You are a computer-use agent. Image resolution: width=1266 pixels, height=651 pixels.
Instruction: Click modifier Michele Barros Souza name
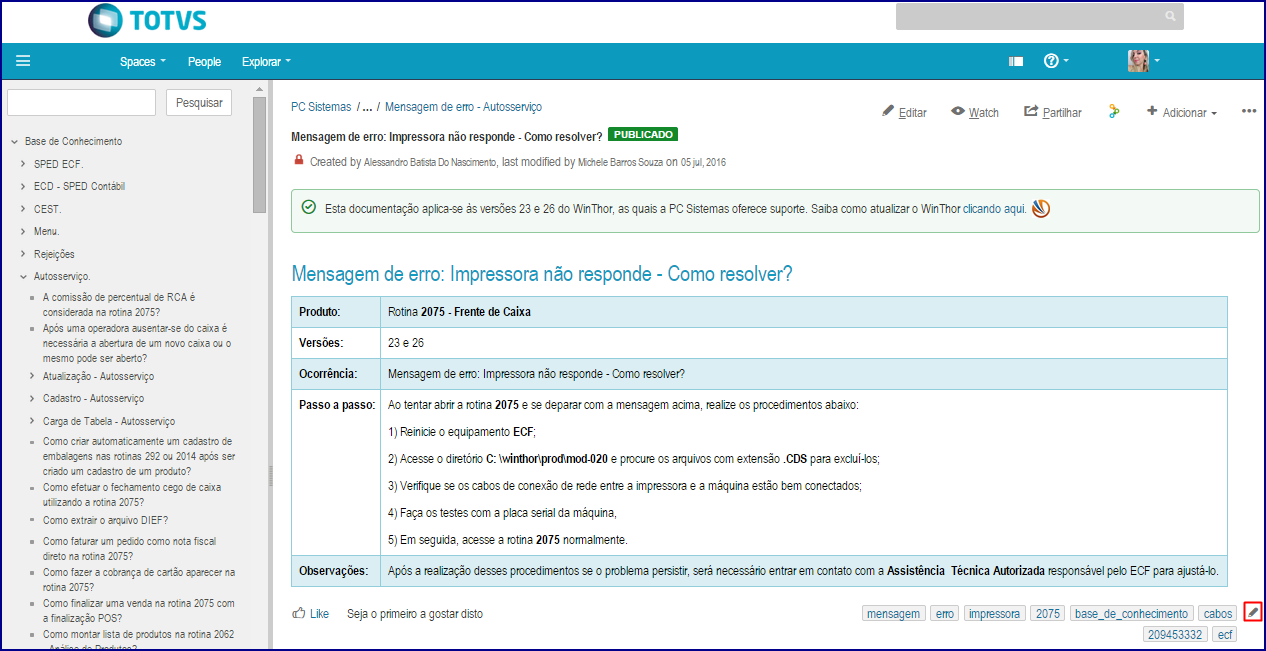tap(620, 162)
